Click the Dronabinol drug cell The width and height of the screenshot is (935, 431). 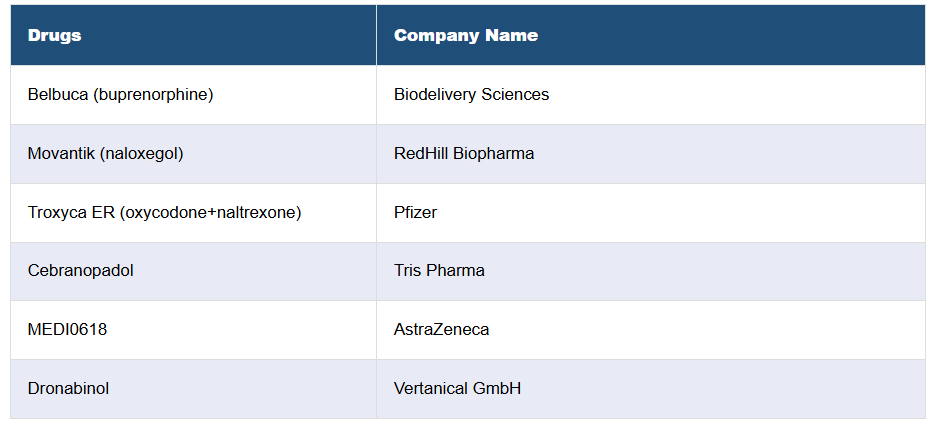pos(69,389)
